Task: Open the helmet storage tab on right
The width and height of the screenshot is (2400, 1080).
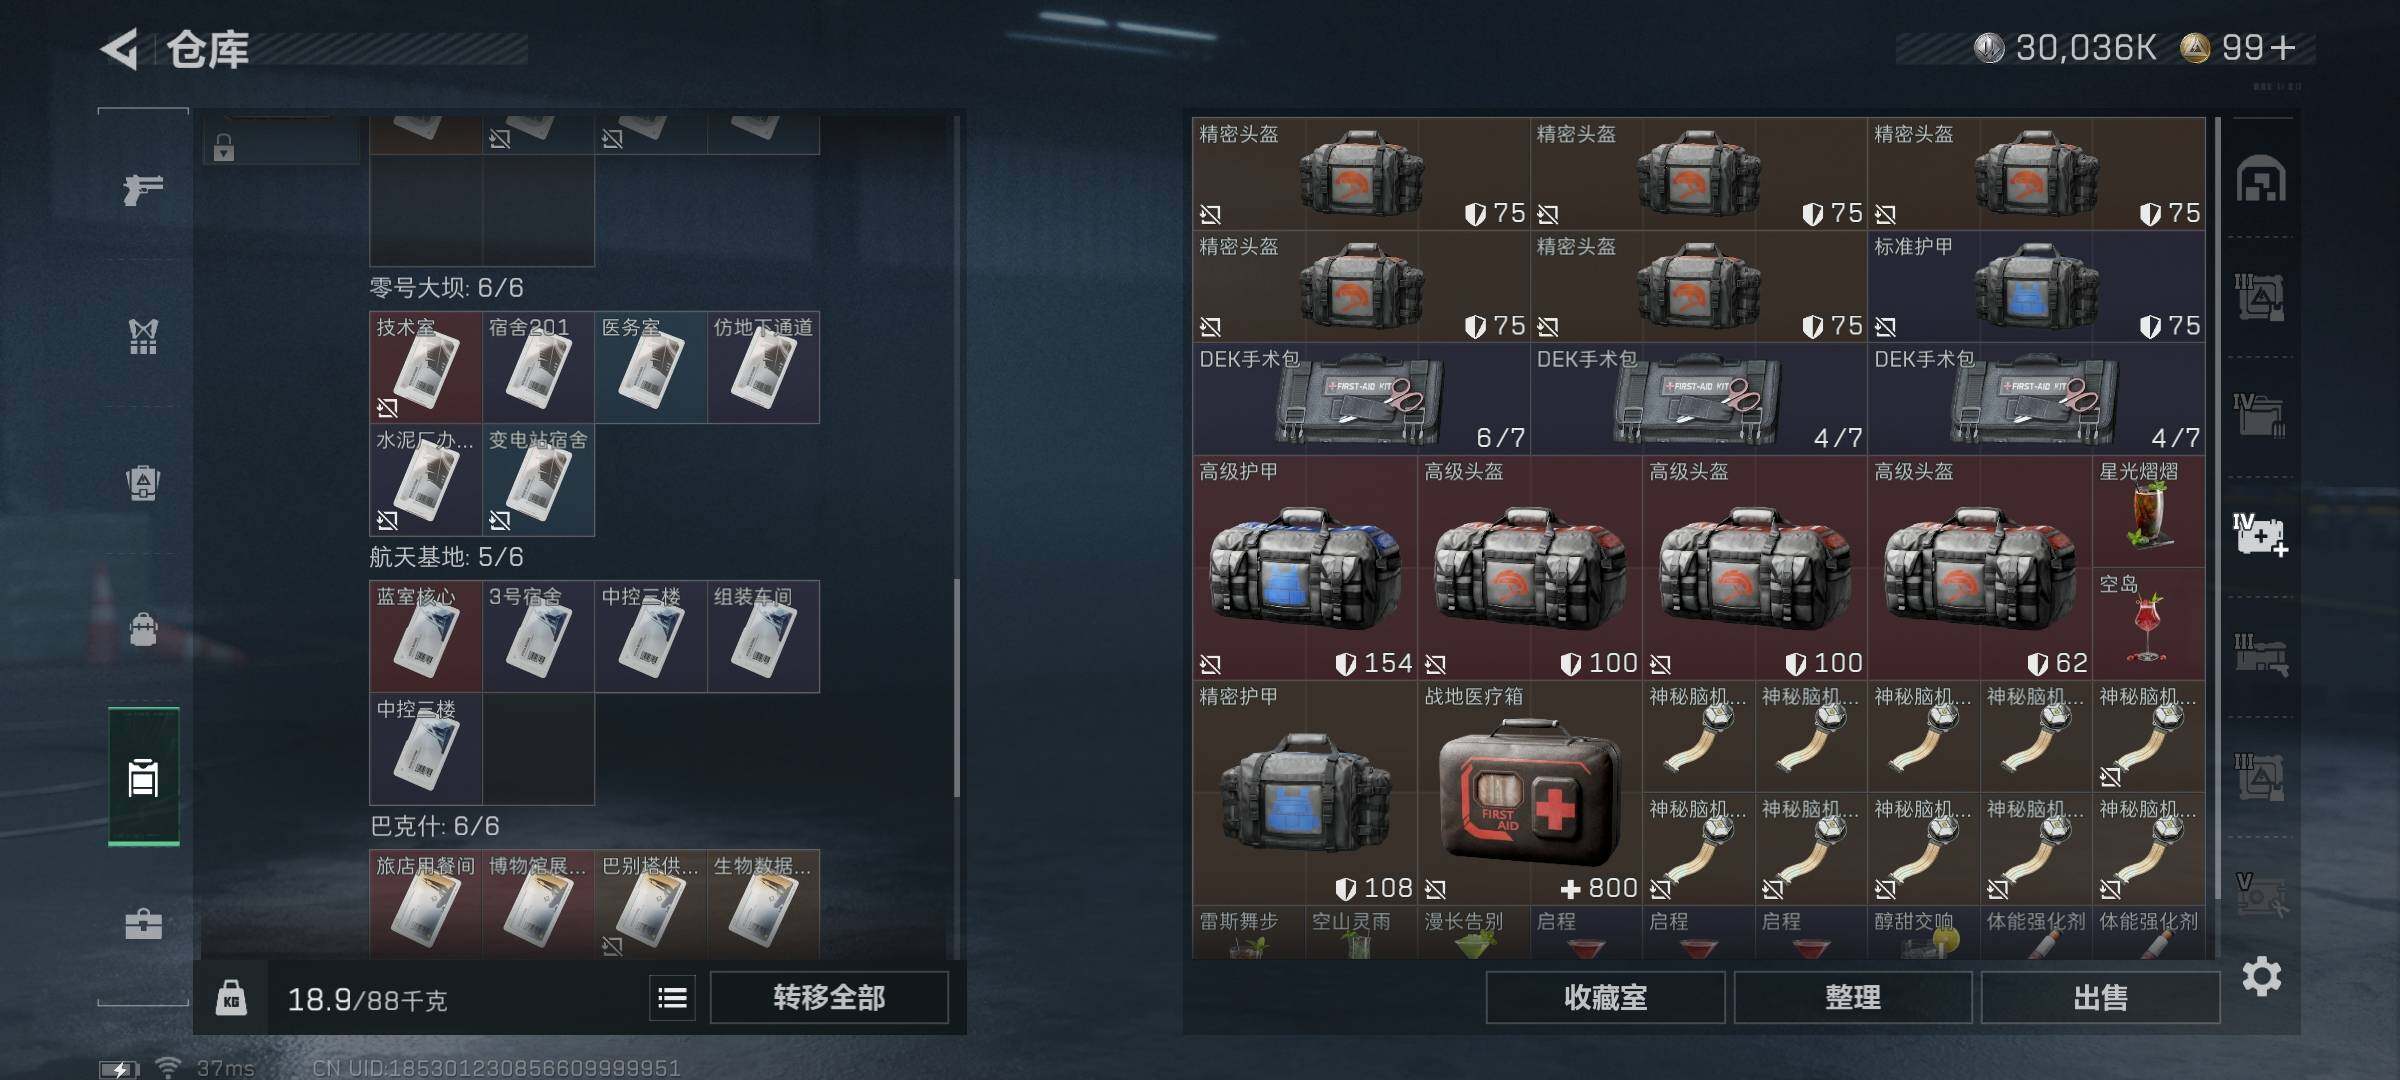Action: click(2261, 180)
